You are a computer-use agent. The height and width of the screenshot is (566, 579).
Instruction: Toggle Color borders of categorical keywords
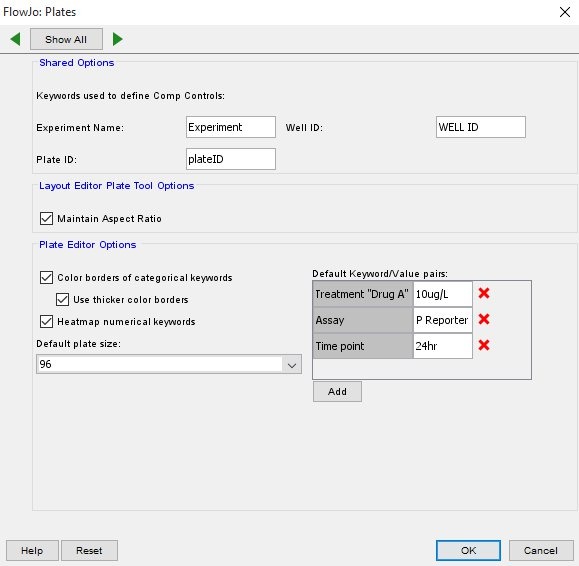[x=46, y=278]
